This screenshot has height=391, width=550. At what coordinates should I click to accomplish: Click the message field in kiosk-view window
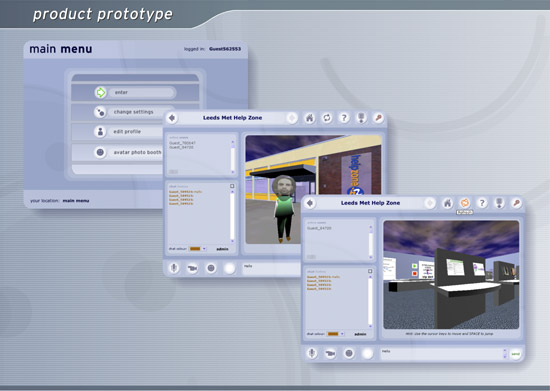coord(441,354)
